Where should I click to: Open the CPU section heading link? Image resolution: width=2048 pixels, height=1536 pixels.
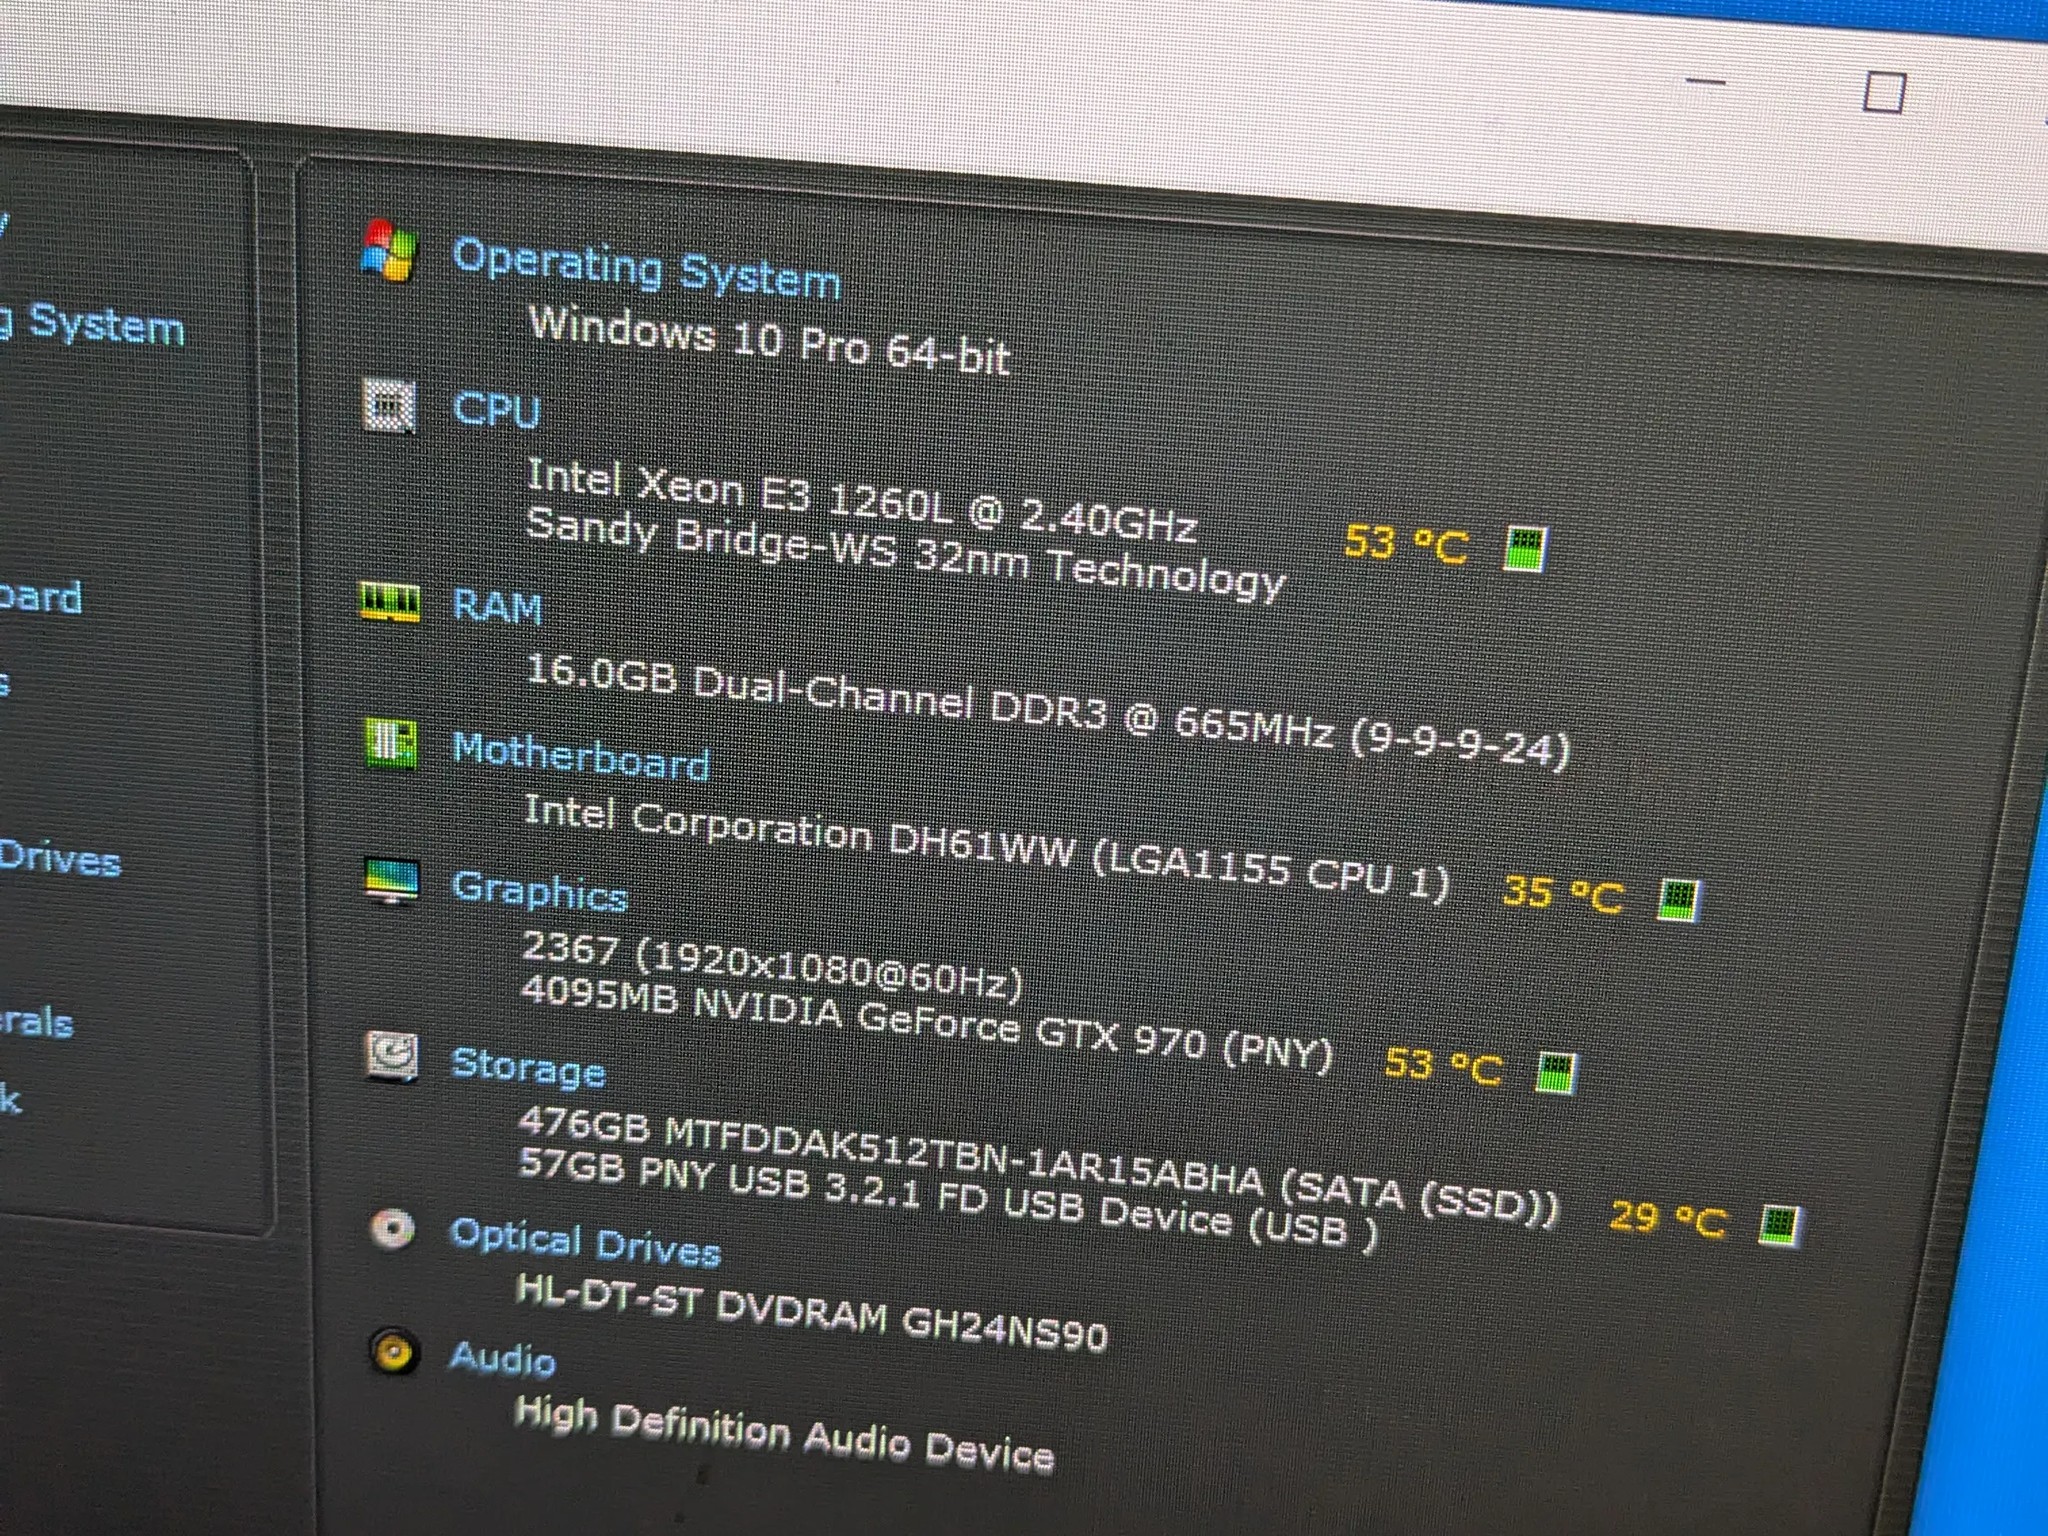[496, 410]
